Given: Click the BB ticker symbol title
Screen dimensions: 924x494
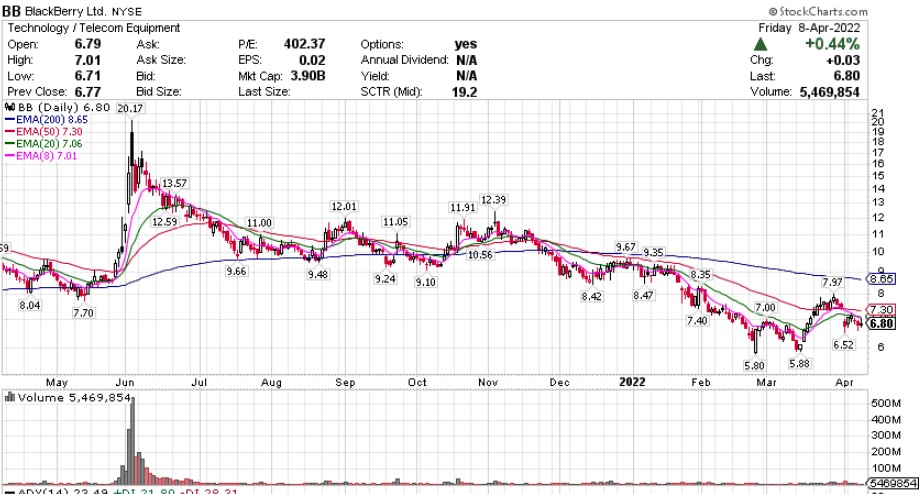Looking at the screenshot, I should coord(12,11).
